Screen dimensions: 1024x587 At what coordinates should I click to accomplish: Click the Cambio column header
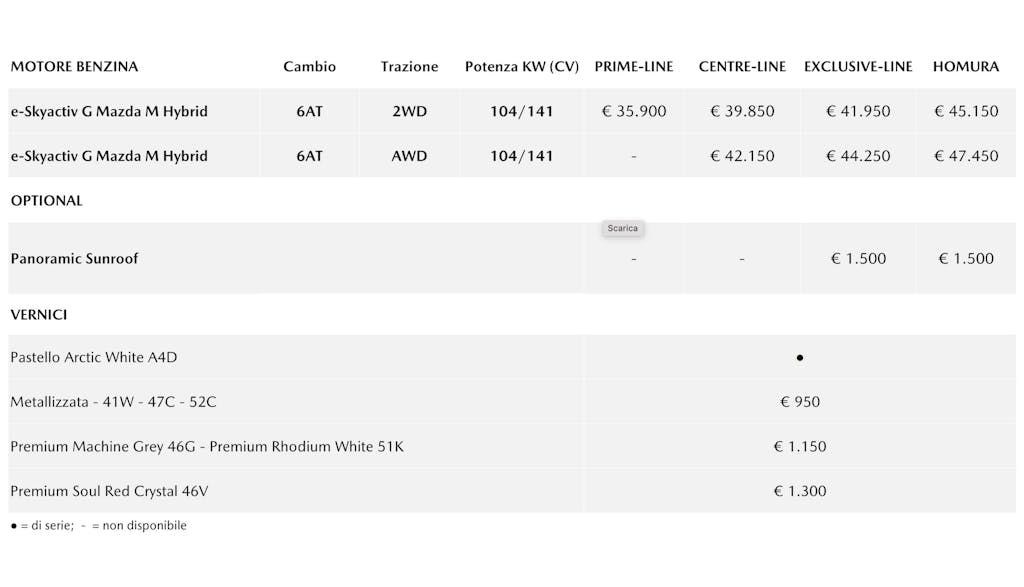click(x=309, y=67)
